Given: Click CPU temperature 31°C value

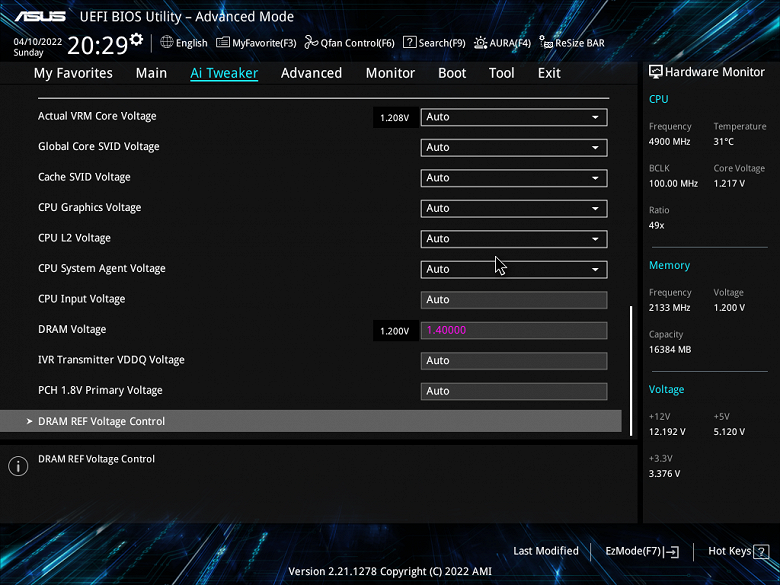Looking at the screenshot, I should click(x=723, y=142).
